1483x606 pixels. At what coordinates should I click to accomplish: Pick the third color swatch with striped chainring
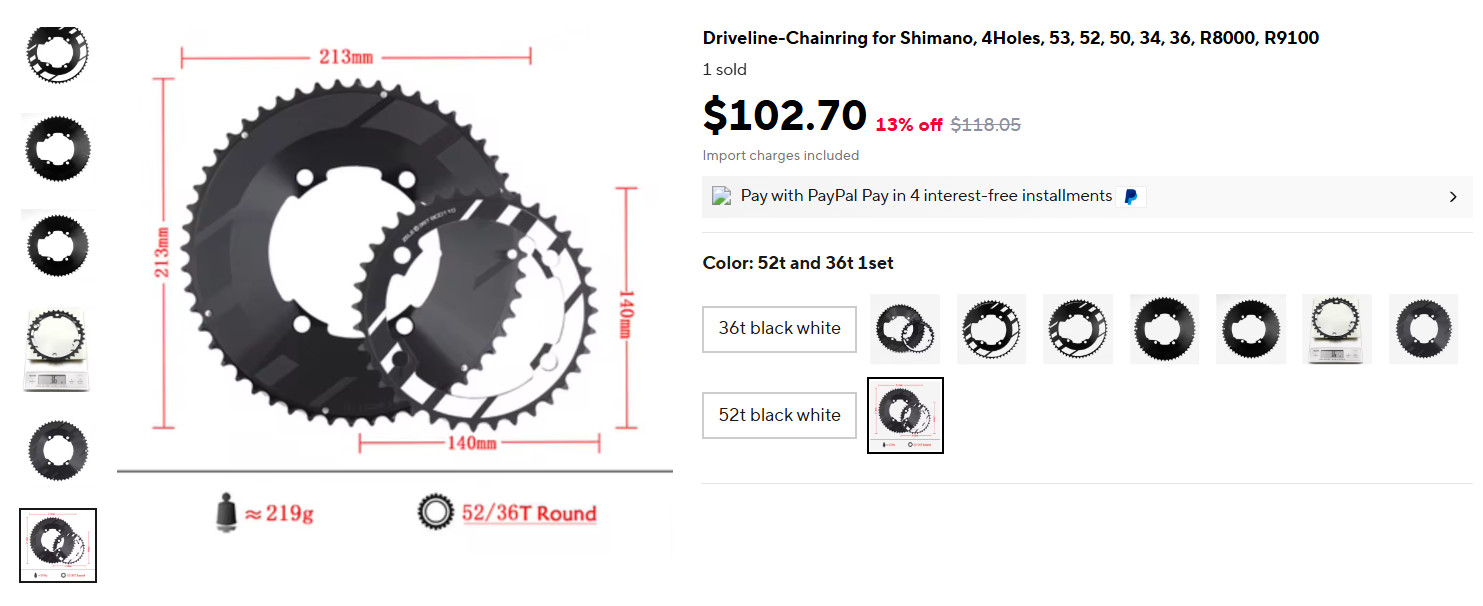click(1078, 329)
